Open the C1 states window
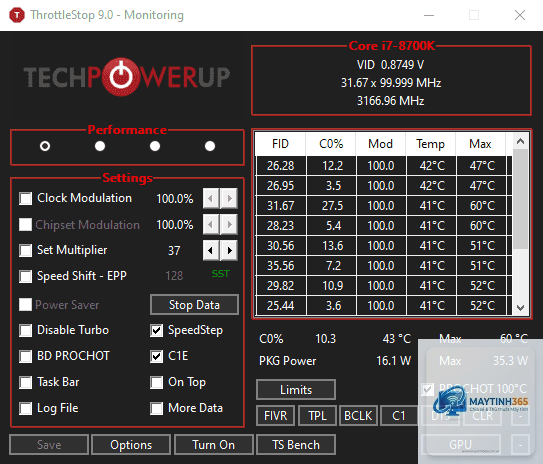This screenshot has width=543, height=464. pyautogui.click(x=399, y=416)
